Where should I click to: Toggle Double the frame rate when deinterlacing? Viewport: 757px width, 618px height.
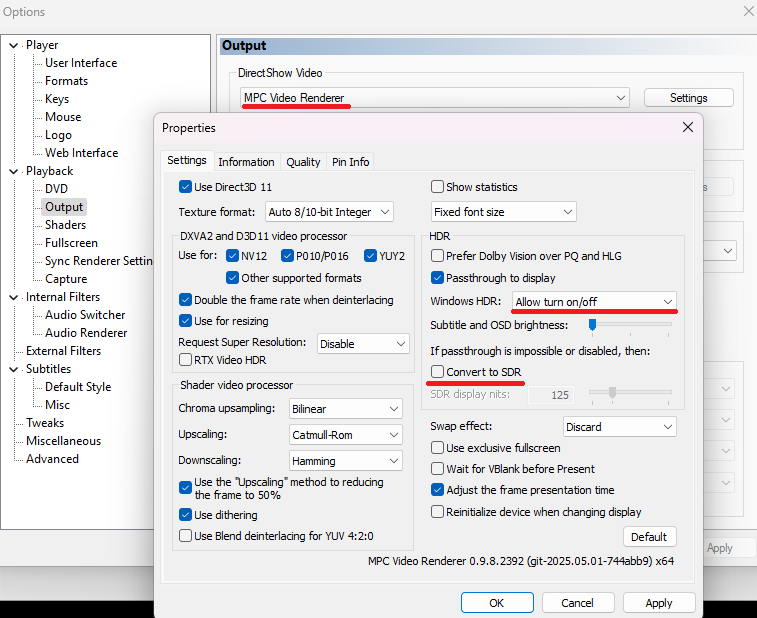(x=185, y=300)
